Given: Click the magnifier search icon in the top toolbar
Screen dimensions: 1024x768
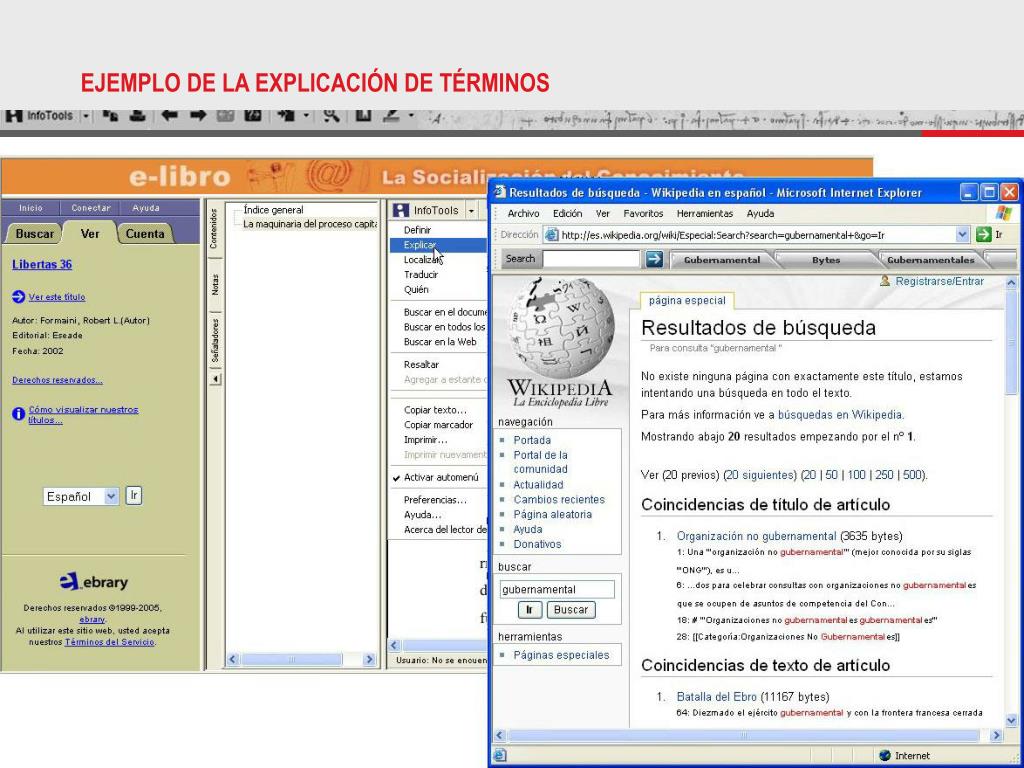Looking at the screenshot, I should (332, 116).
